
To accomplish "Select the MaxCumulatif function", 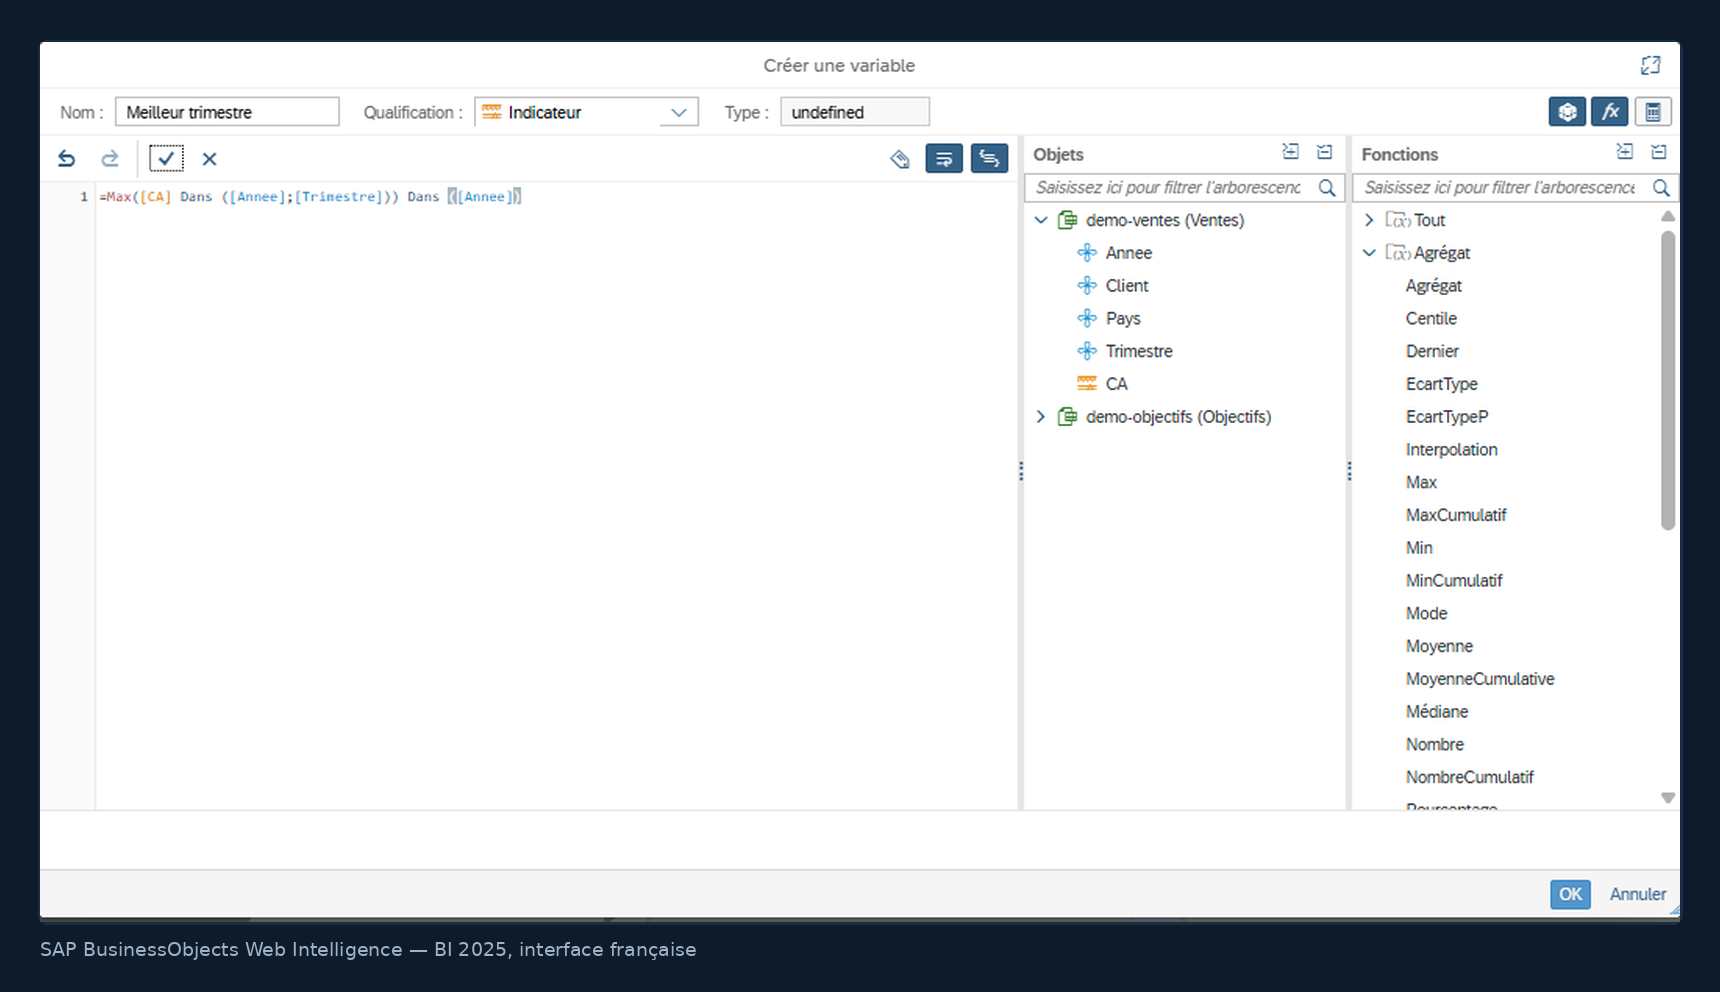I will point(1455,515).
